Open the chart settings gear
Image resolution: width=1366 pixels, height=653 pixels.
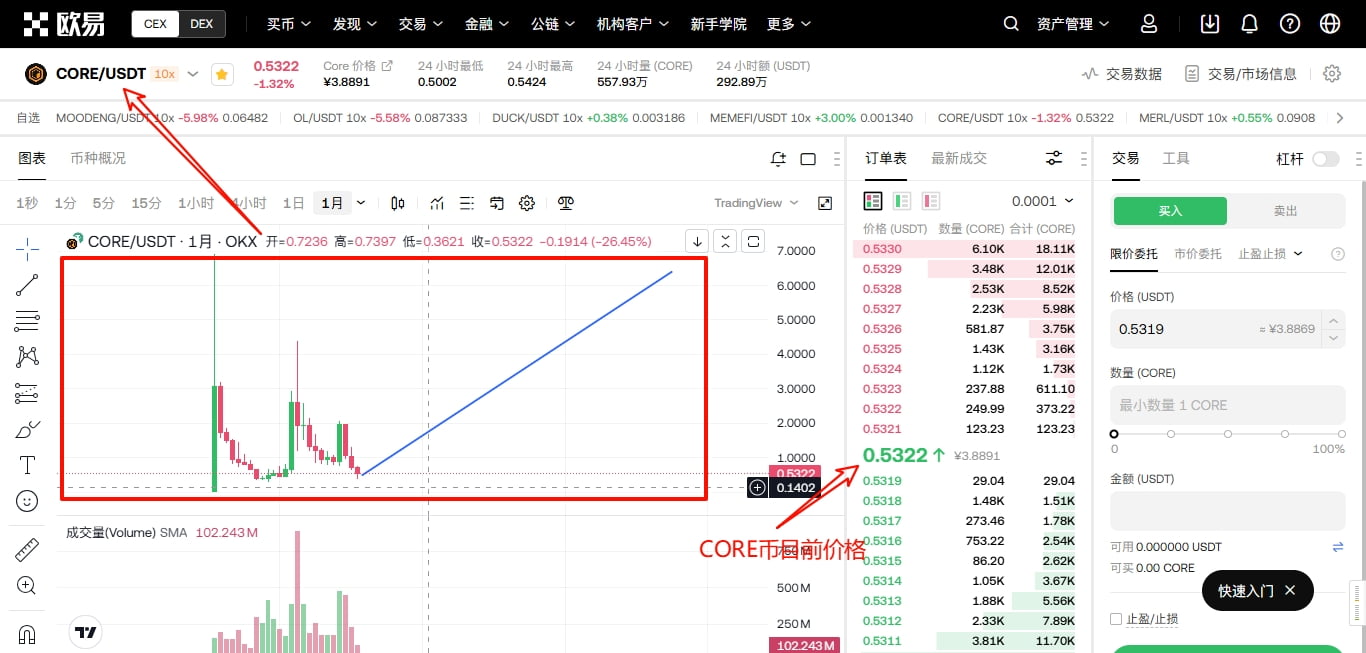(x=527, y=202)
